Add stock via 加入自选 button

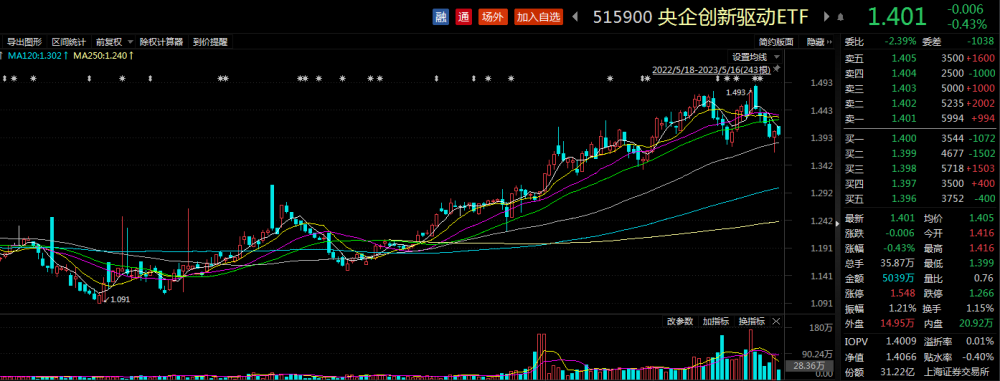pos(539,17)
